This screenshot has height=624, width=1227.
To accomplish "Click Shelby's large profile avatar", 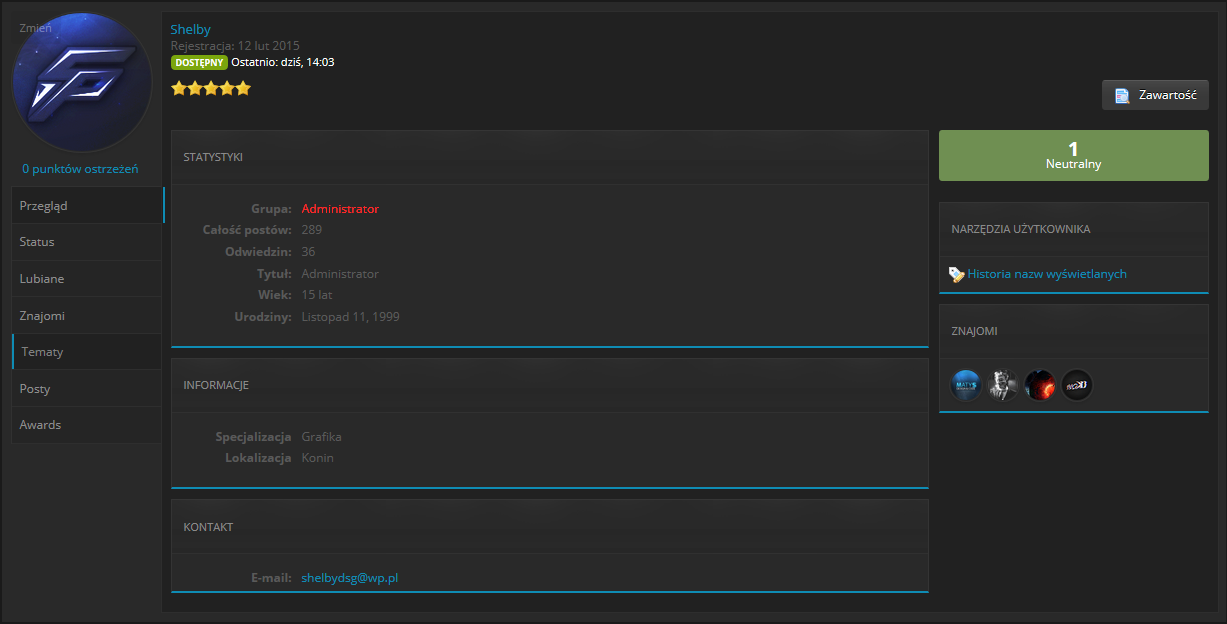I will tap(82, 83).
